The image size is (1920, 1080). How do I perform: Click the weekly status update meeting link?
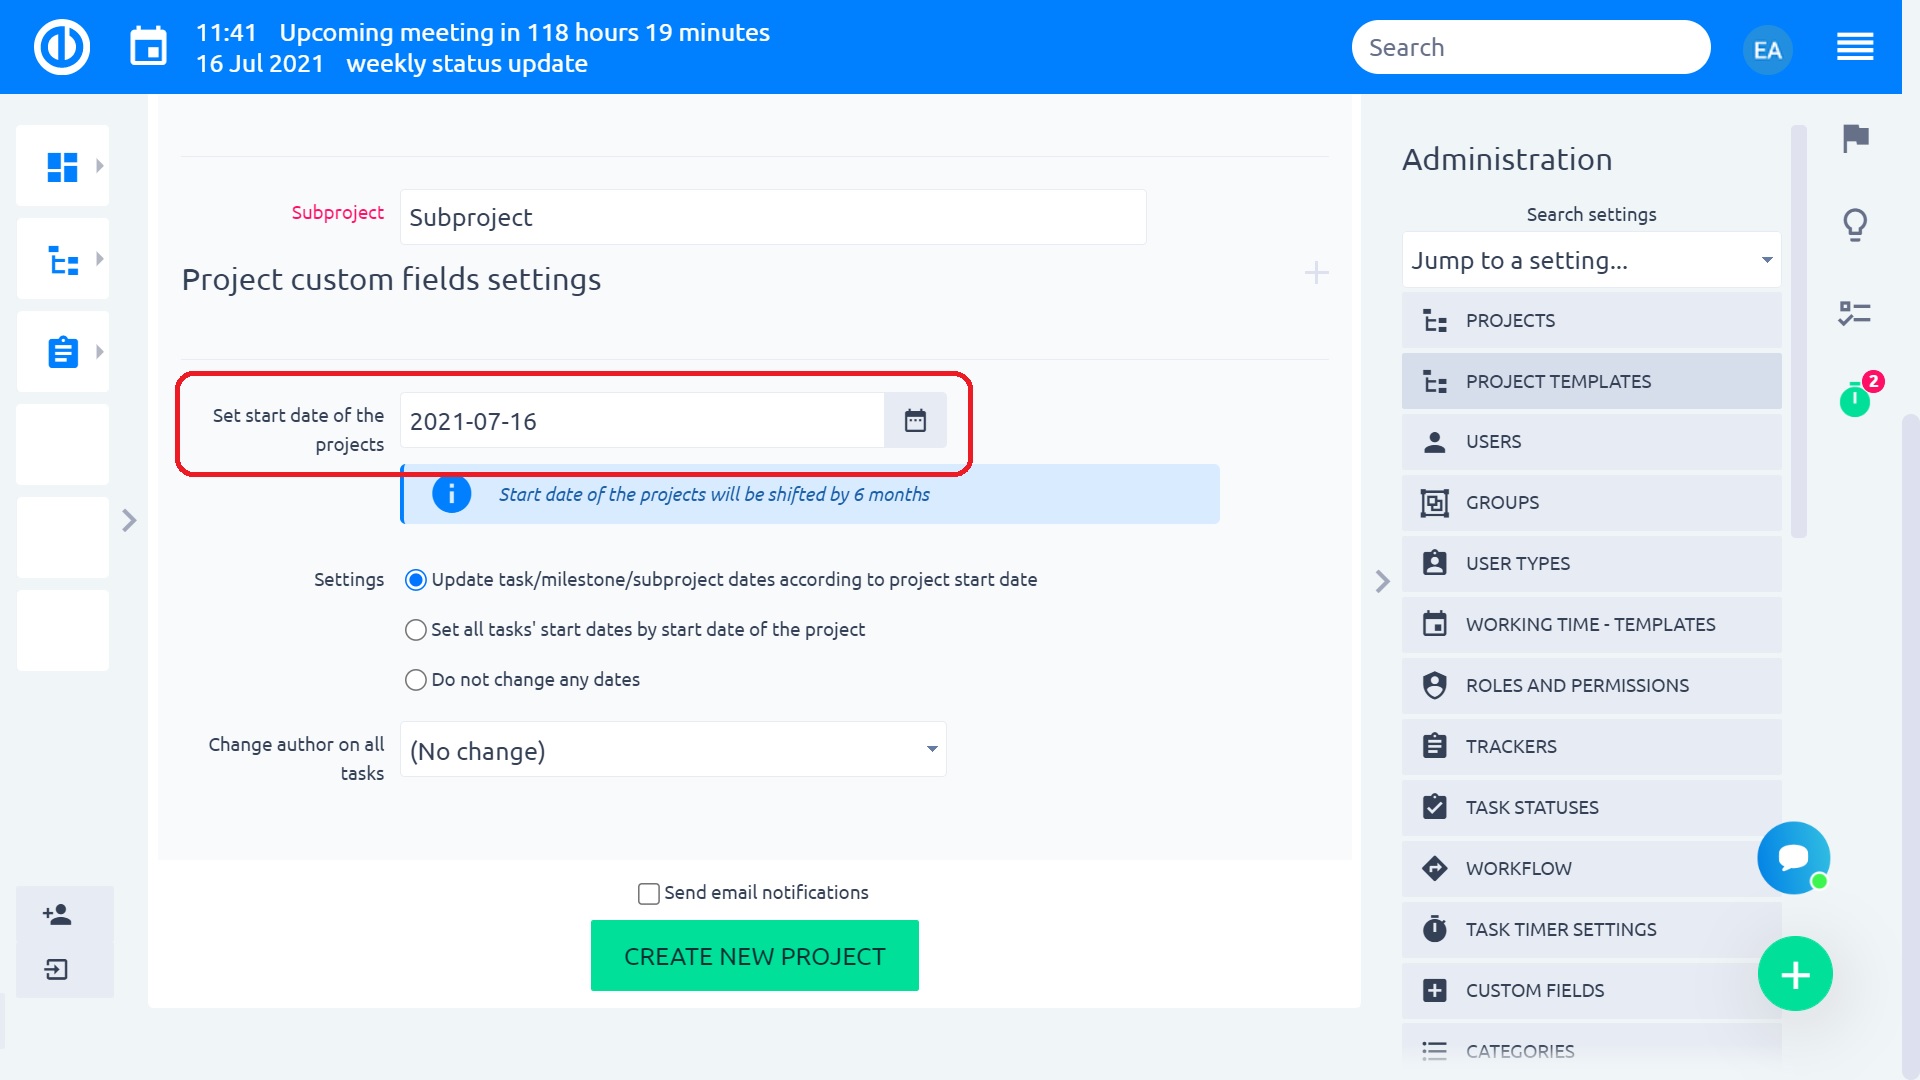pos(467,63)
